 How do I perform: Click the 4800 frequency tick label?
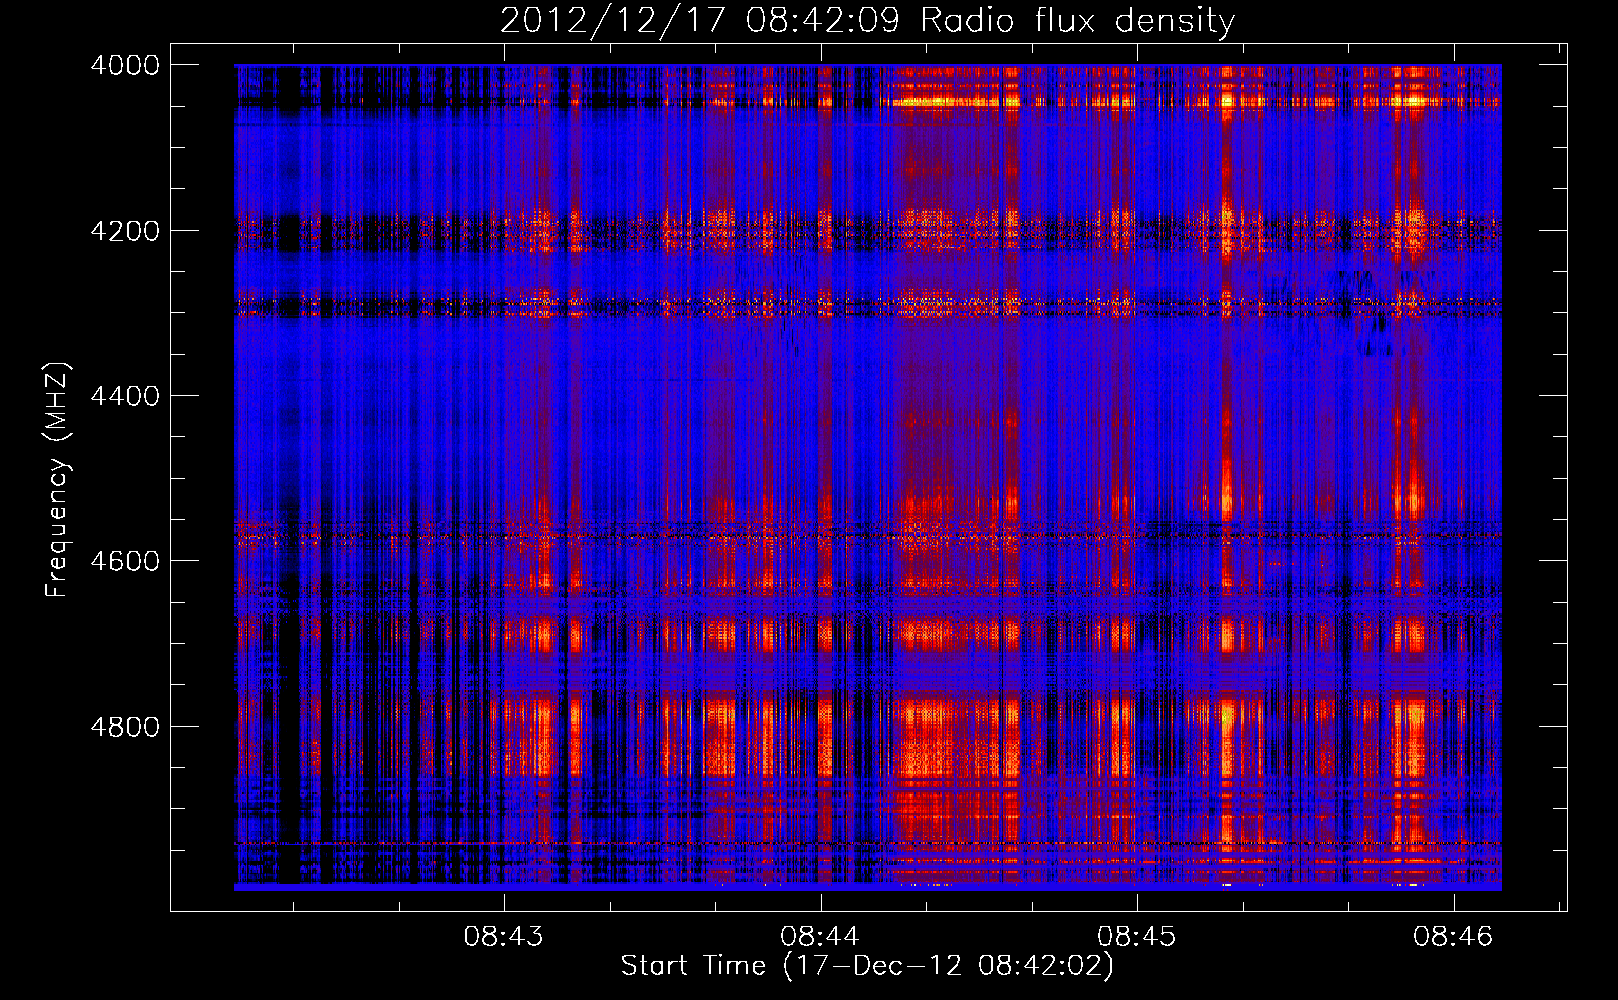[125, 726]
